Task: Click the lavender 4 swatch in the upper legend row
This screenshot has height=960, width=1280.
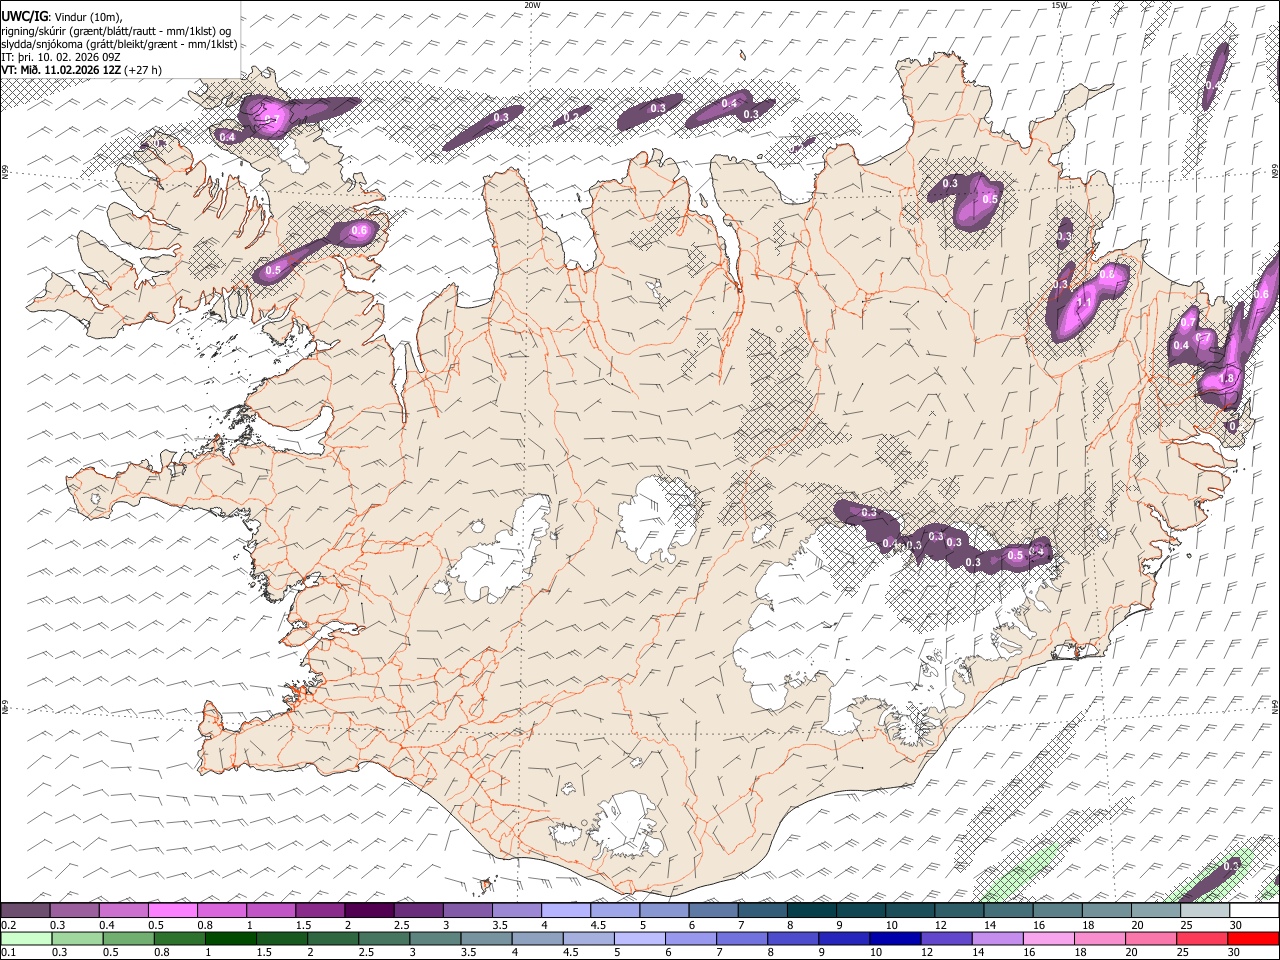Action: (x=565, y=911)
